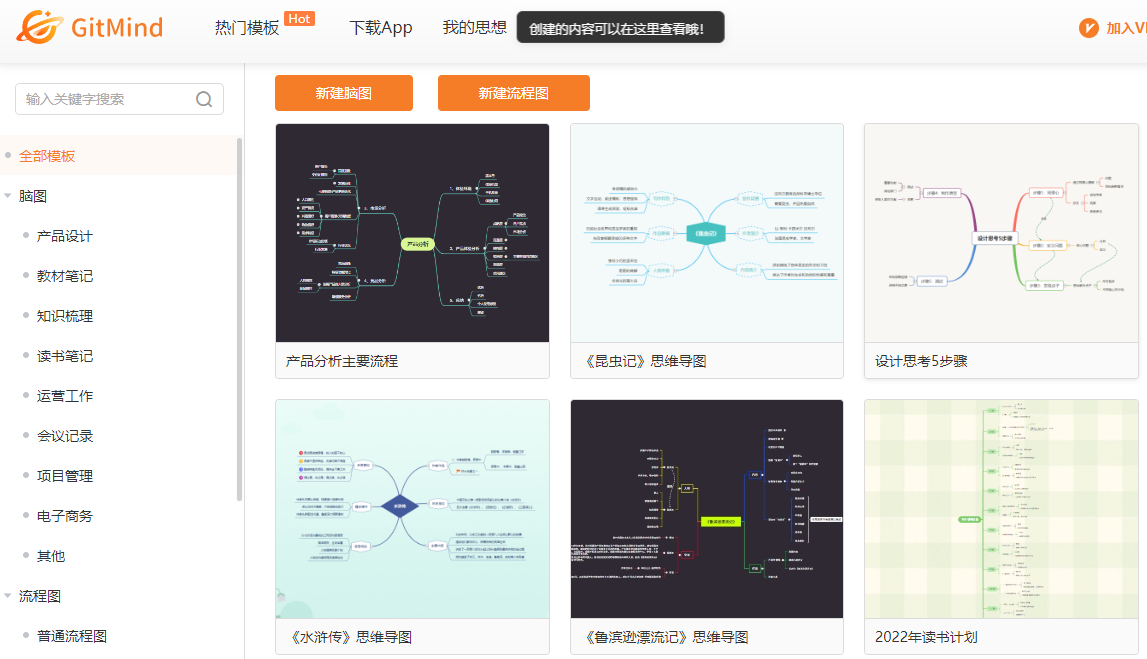This screenshot has height=659, width=1147.
Task: Open the 下载App menu item
Action: click(381, 28)
